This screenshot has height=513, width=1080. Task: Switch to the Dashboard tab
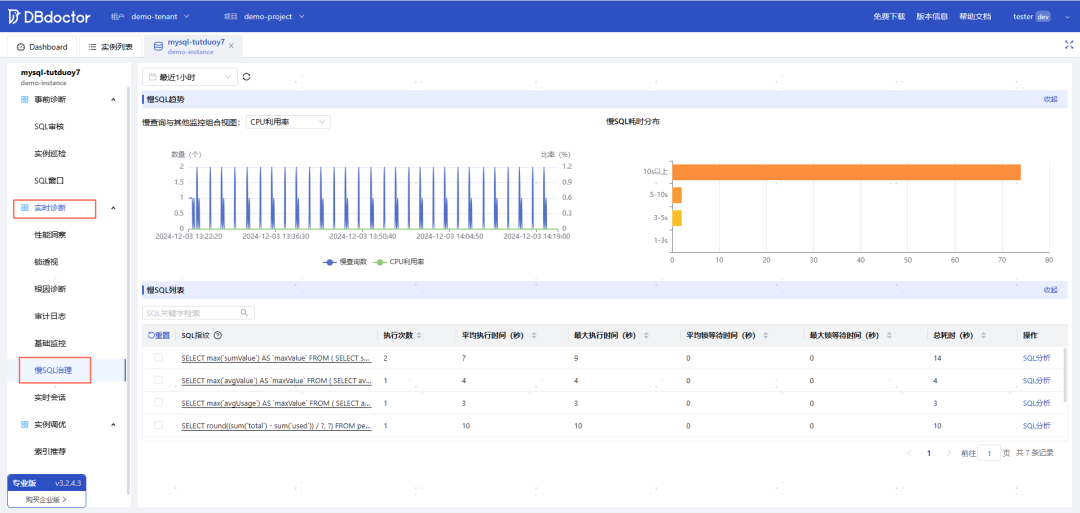[x=42, y=47]
